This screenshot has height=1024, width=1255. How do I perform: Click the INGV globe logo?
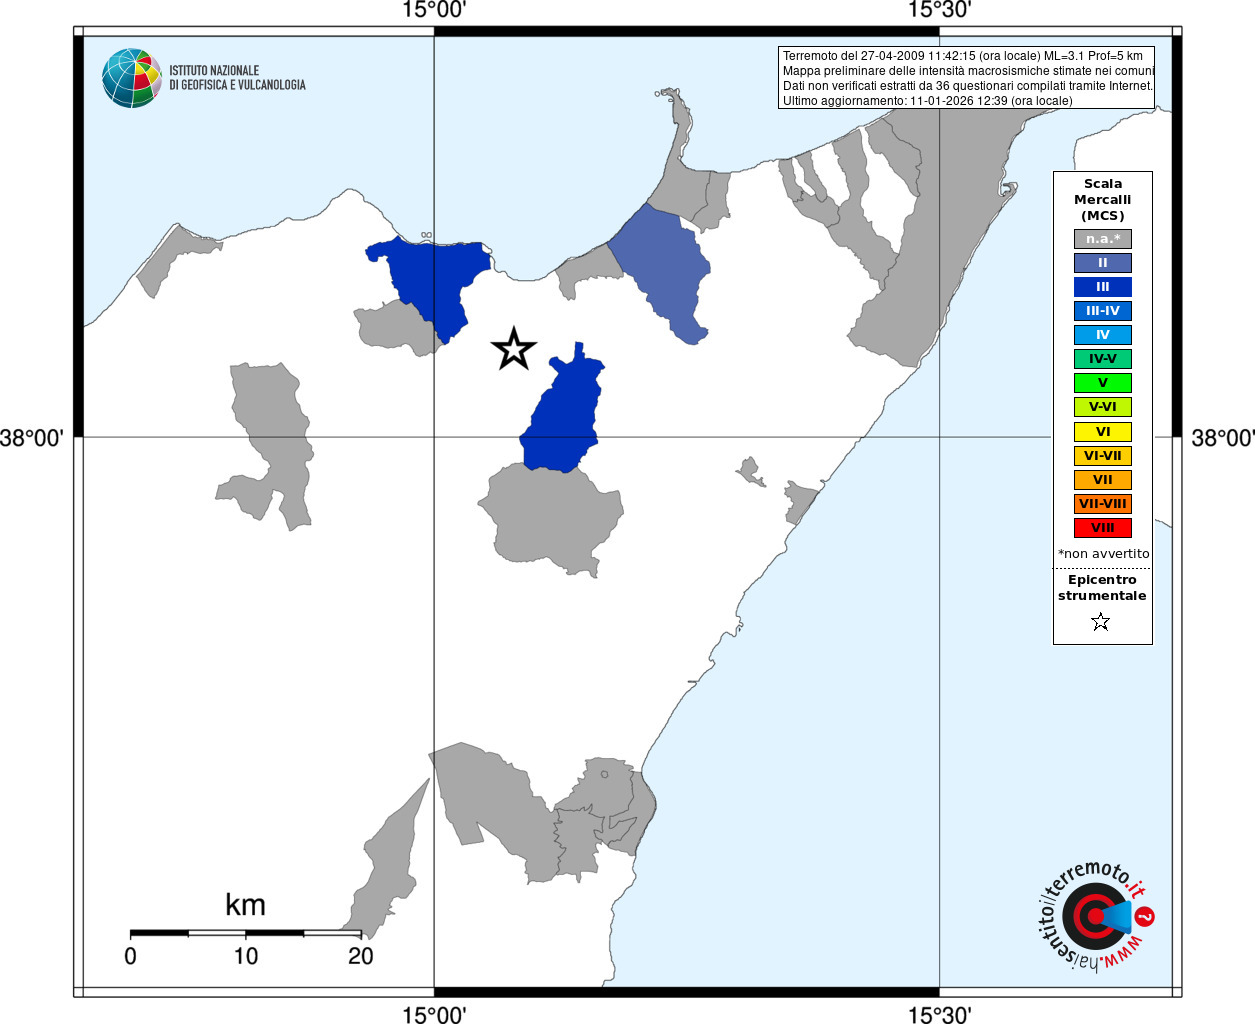pos(131,78)
